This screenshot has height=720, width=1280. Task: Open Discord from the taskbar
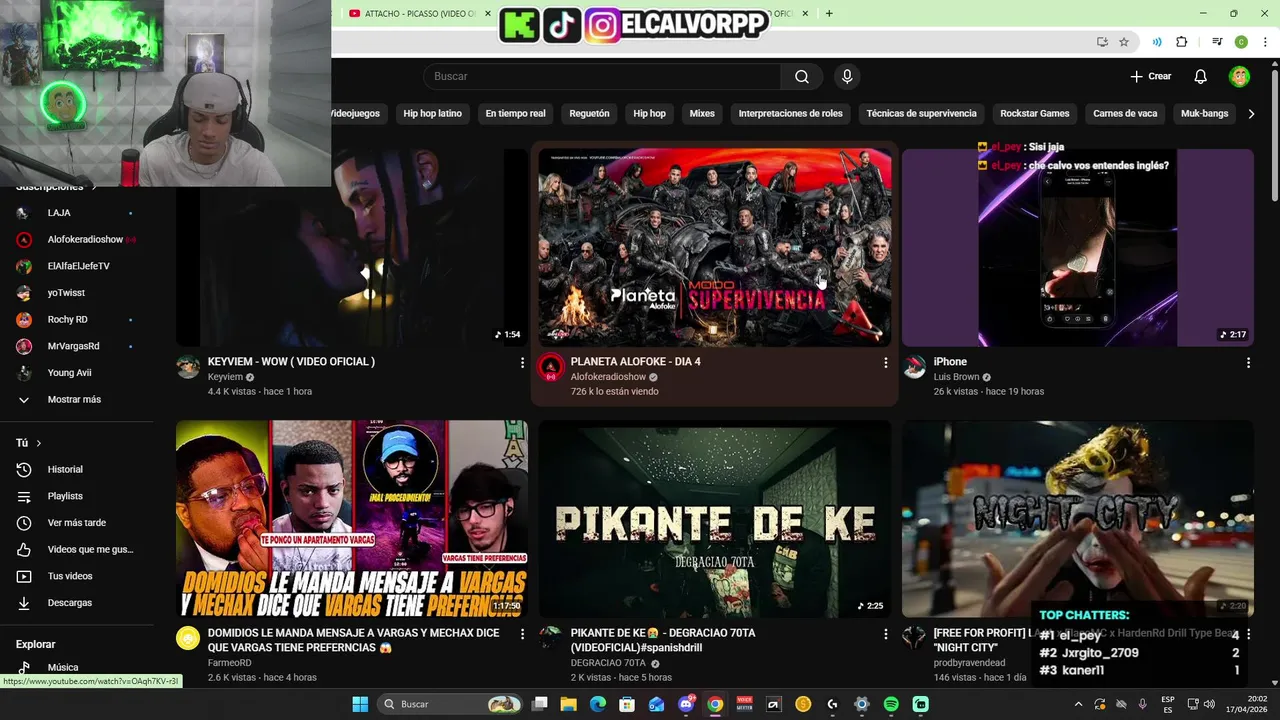[x=686, y=704]
